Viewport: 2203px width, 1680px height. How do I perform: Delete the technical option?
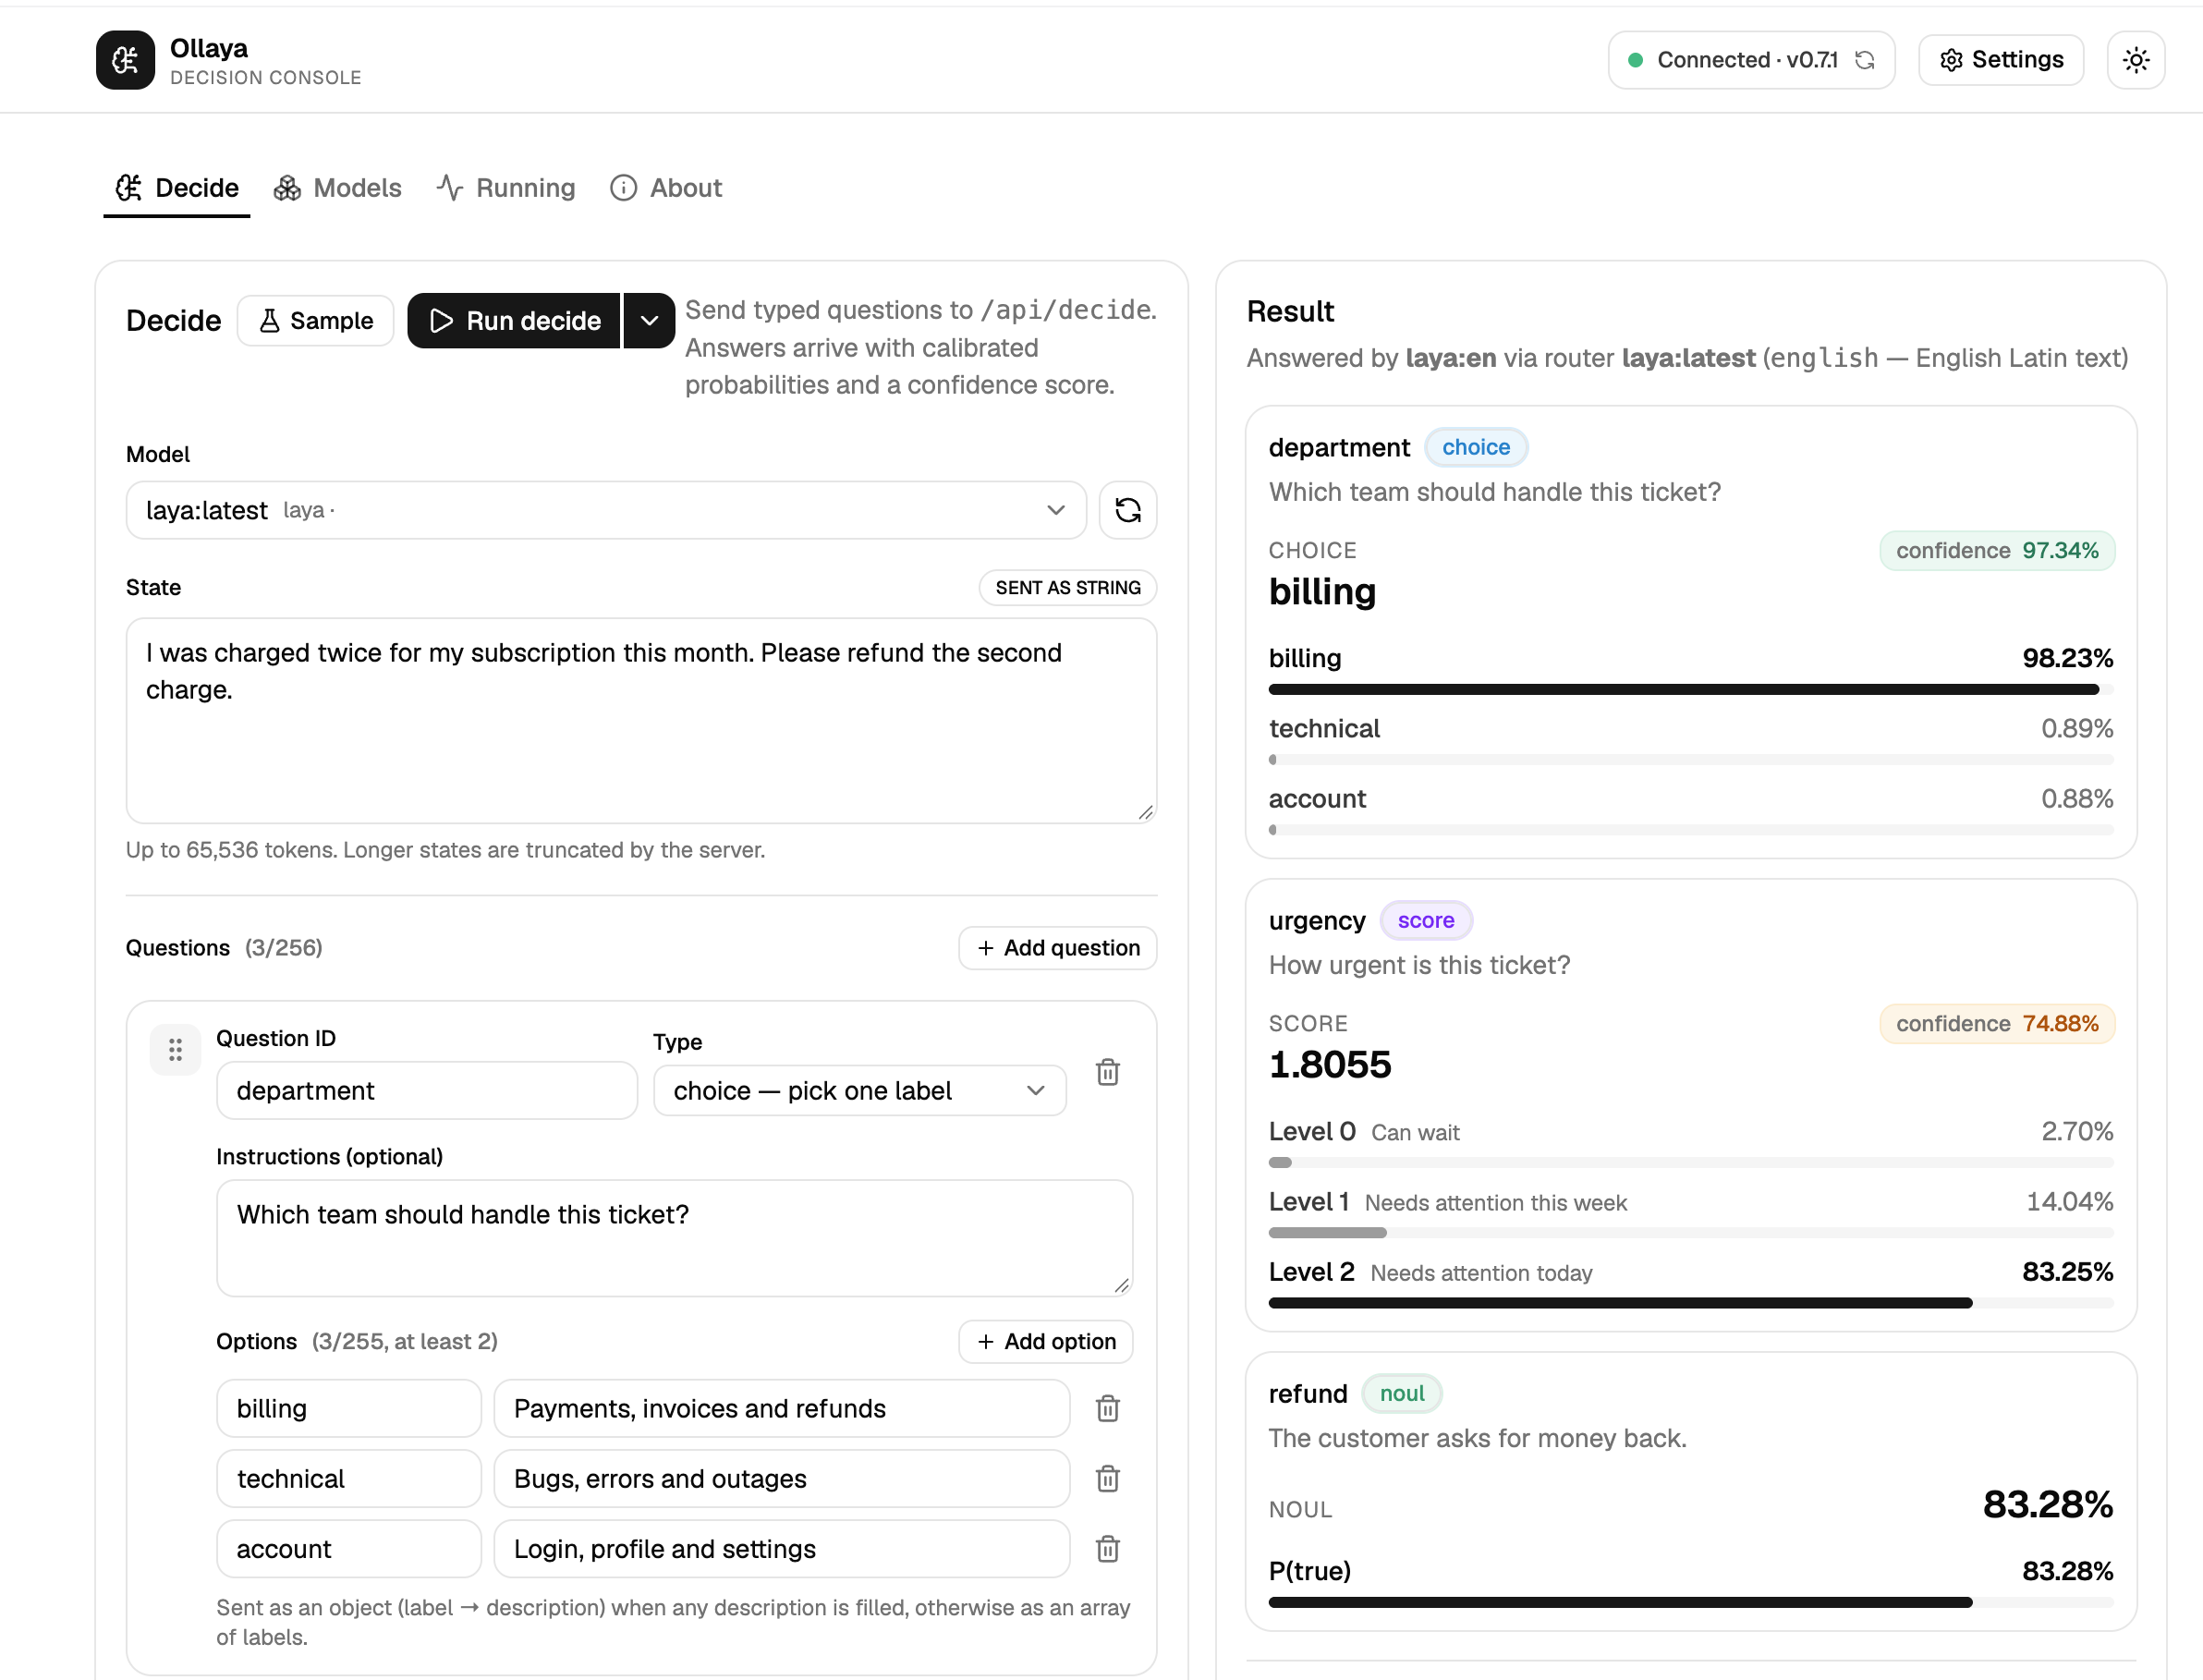point(1108,1479)
